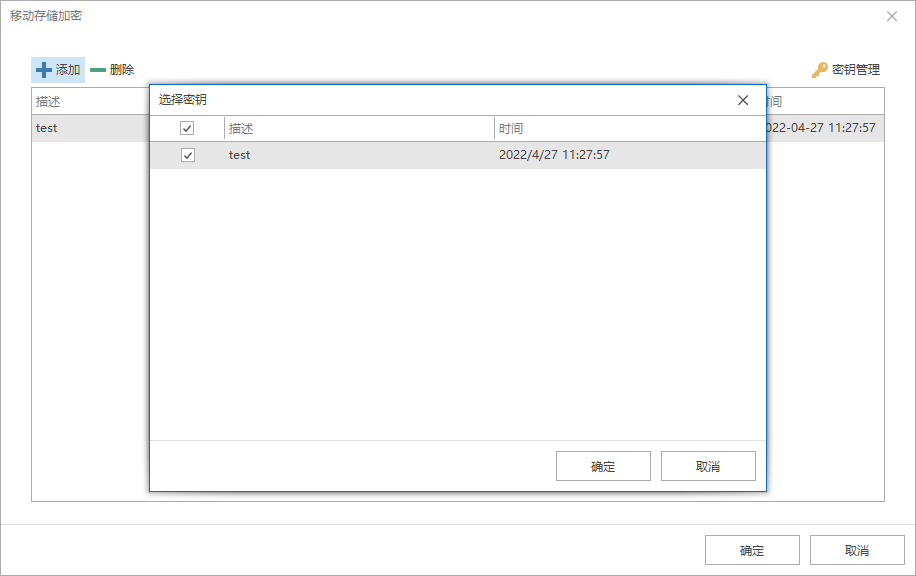Screen dimensions: 916x576
Task: Select the test row in dialog list
Action: (458, 155)
